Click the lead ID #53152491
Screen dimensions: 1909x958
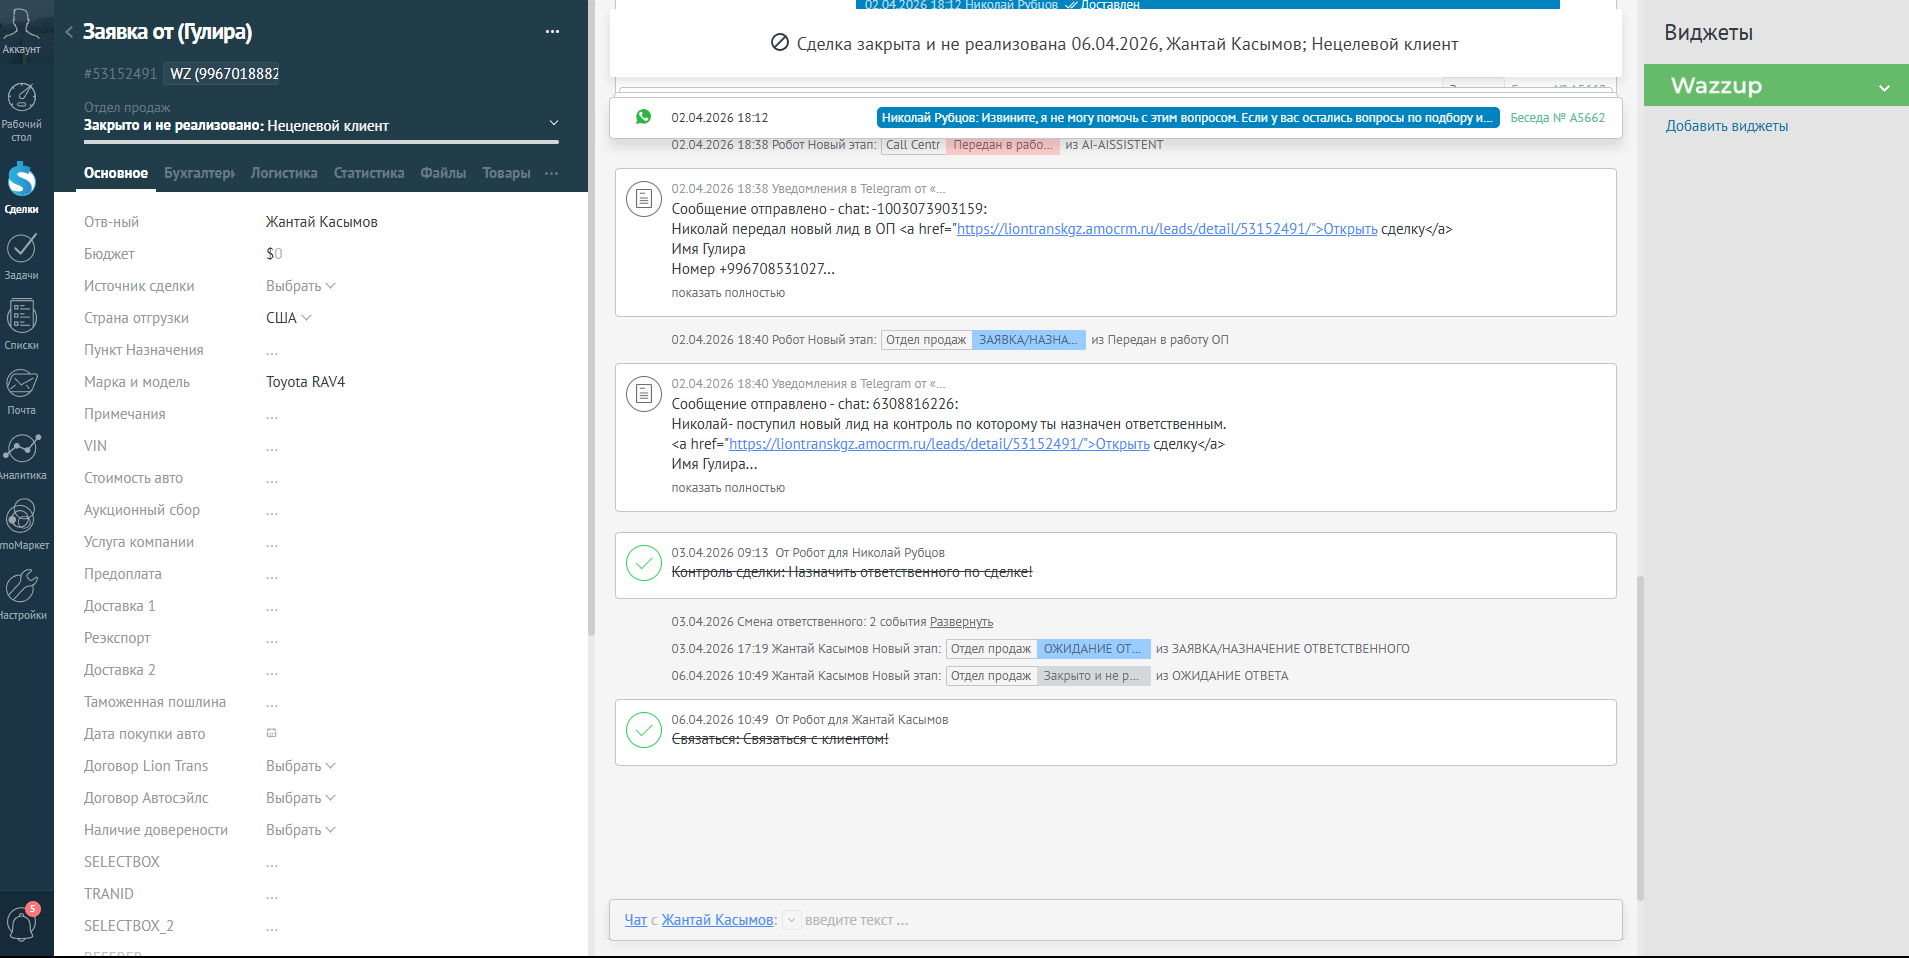tap(120, 74)
